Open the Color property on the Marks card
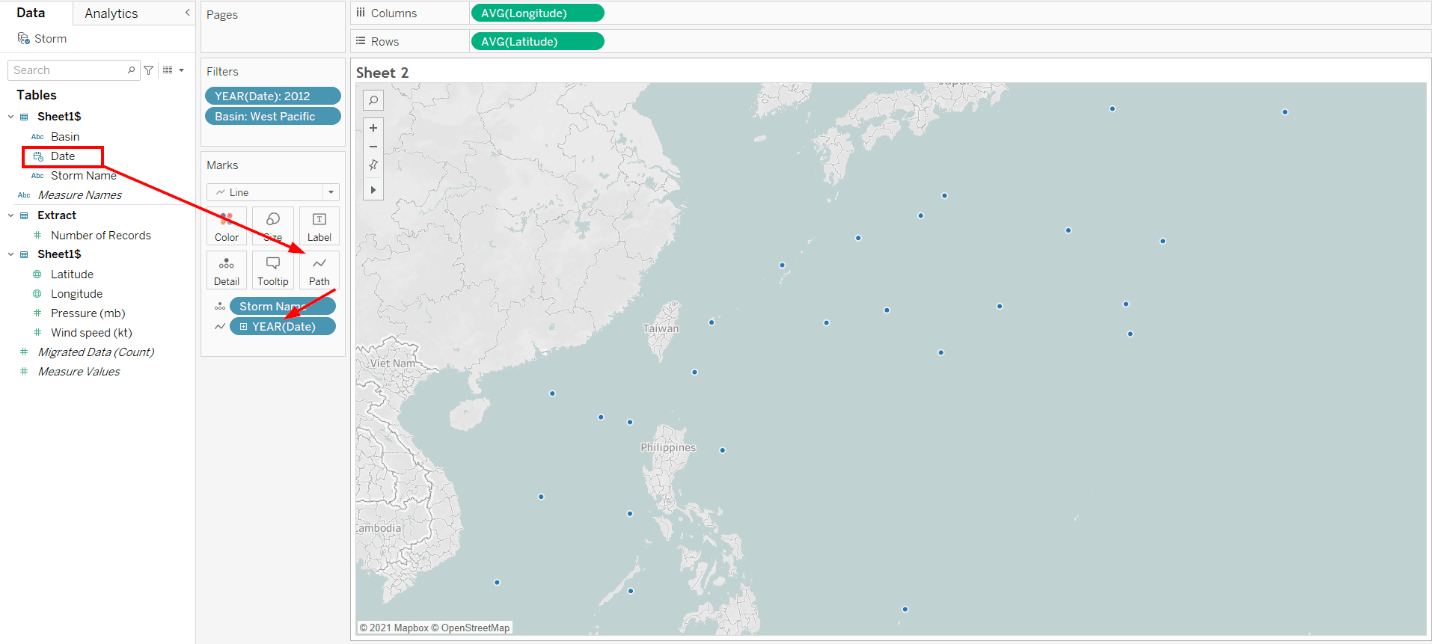This screenshot has height=644, width=1432. tap(226, 225)
